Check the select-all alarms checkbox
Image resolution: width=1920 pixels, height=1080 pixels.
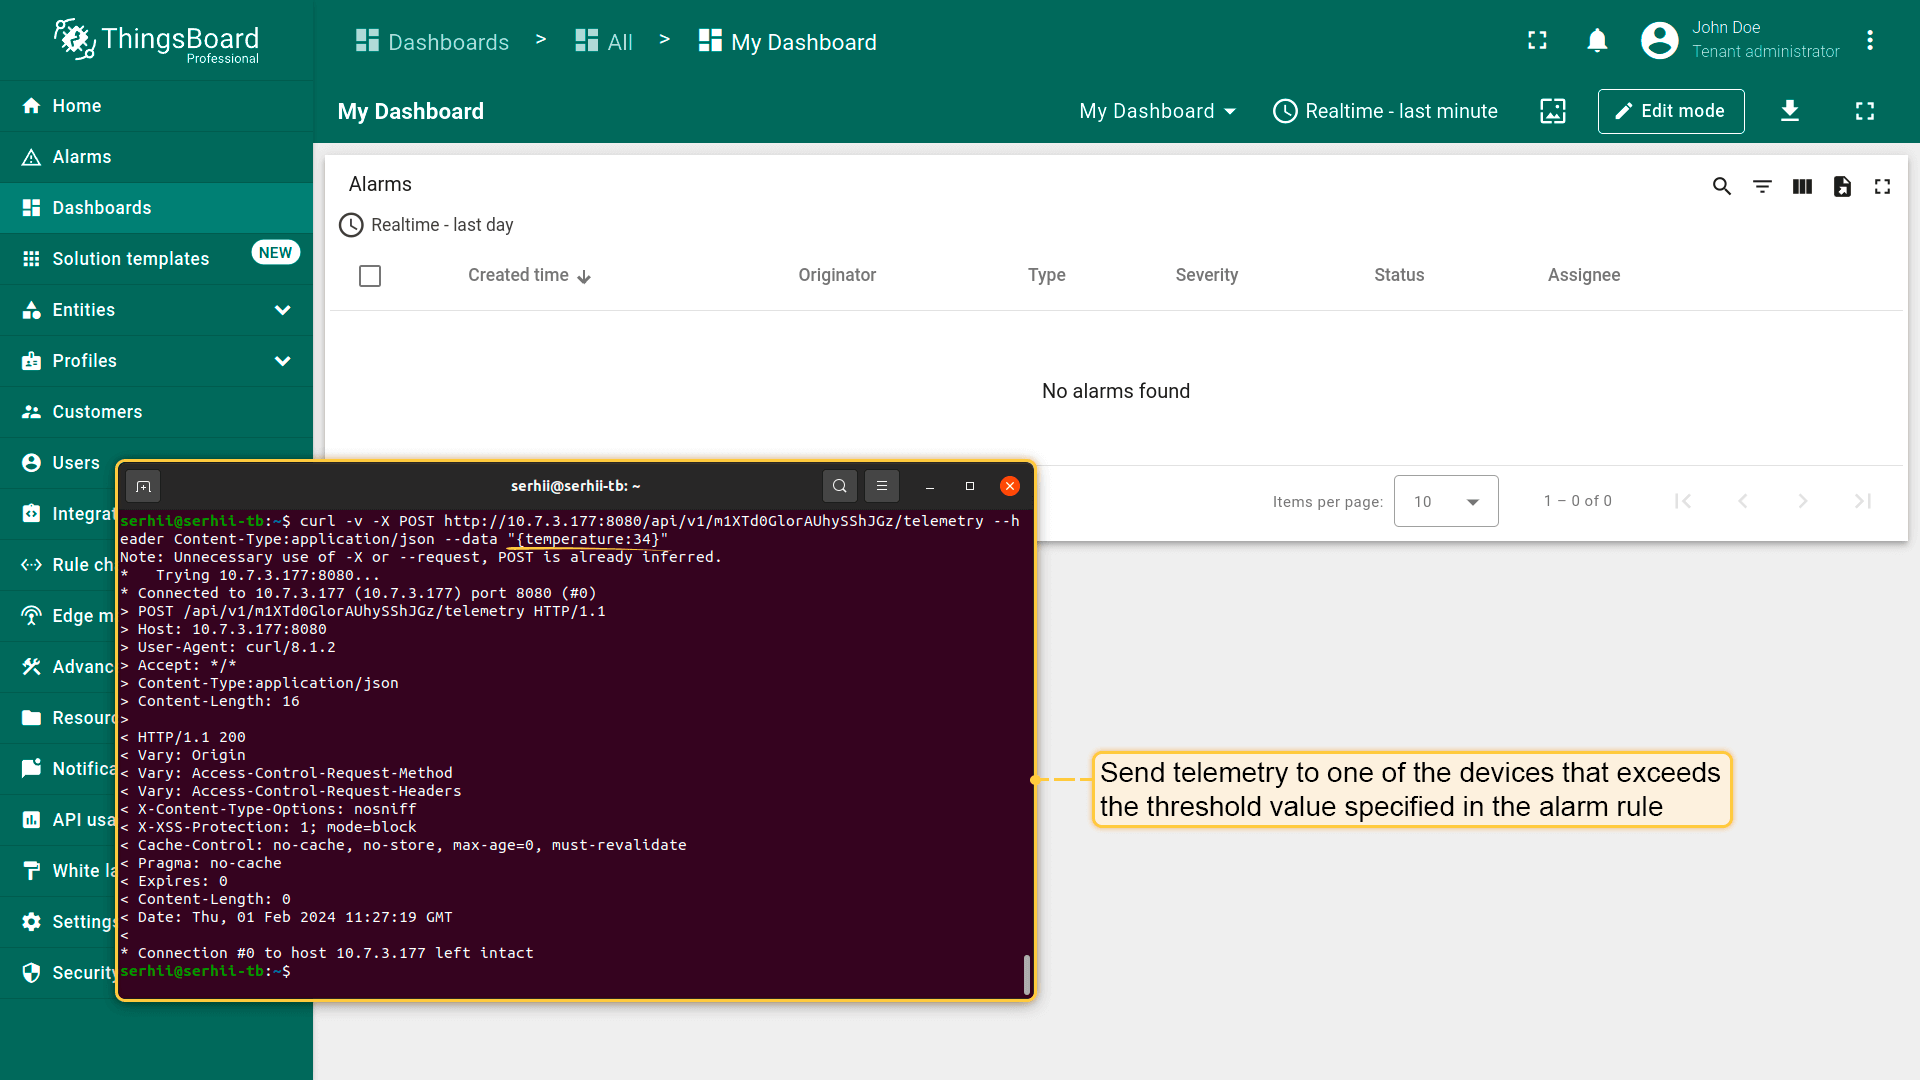[370, 276]
